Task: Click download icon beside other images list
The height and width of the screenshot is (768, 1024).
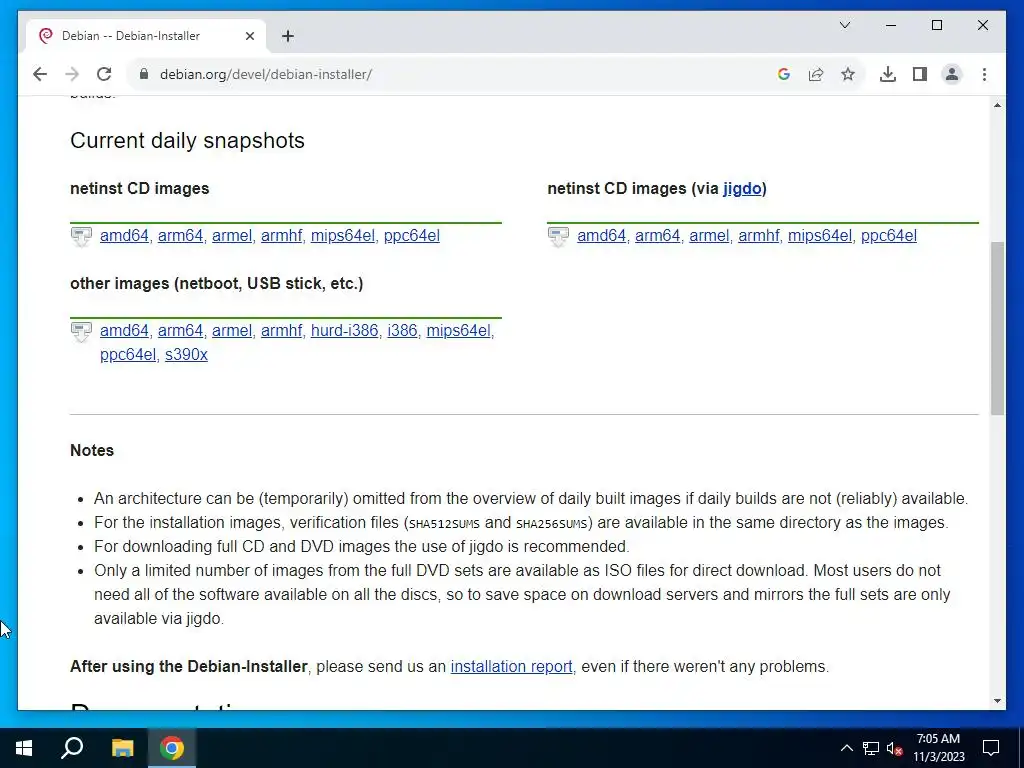Action: pos(82,331)
